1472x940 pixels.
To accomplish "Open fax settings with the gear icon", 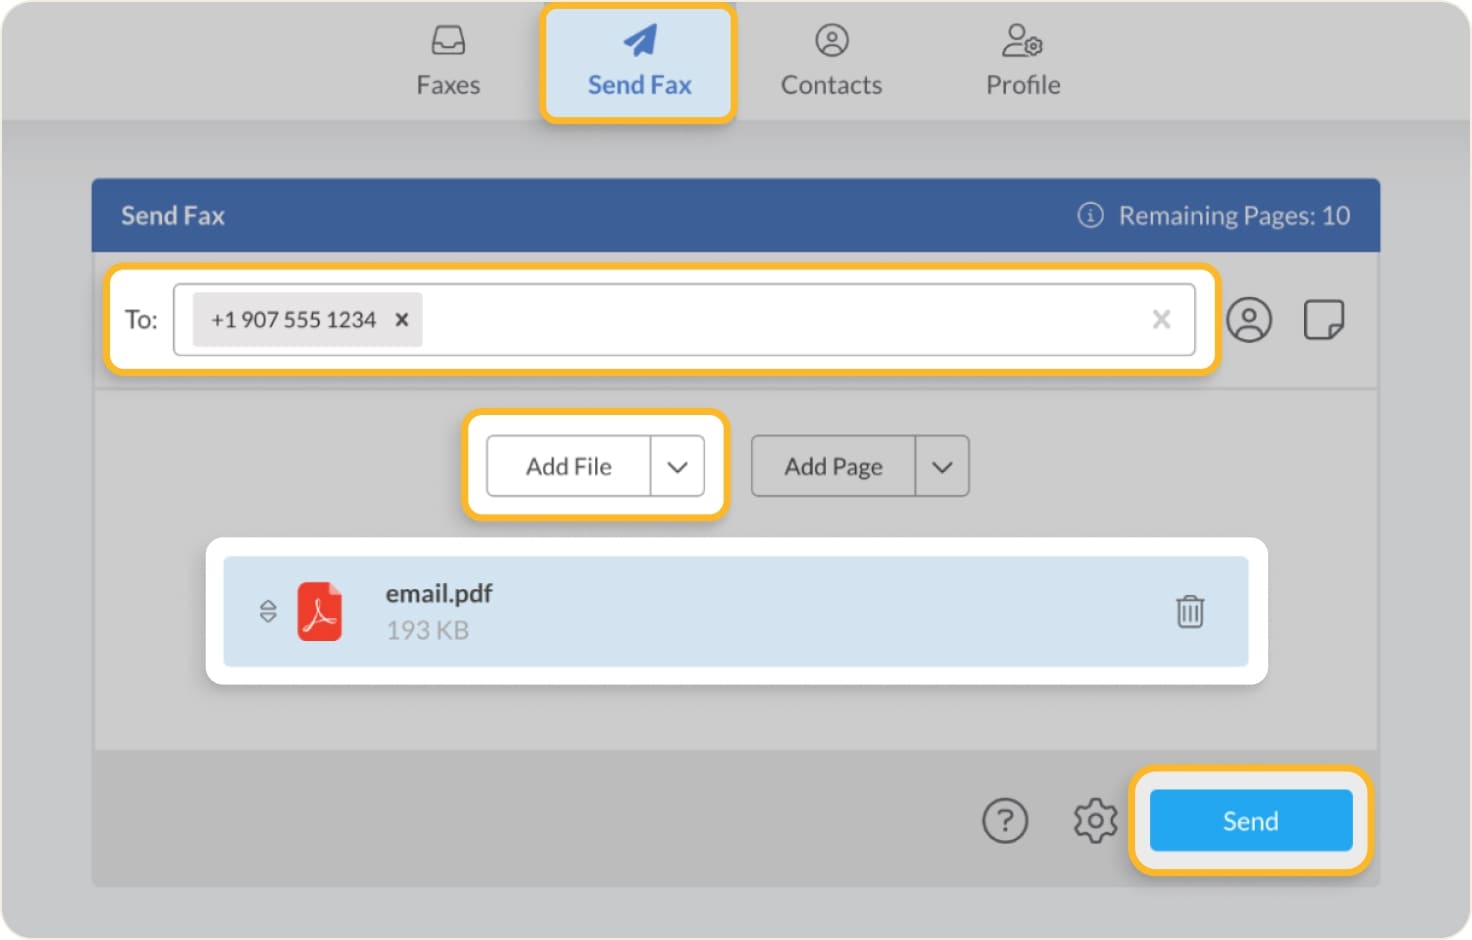I will click(1095, 820).
